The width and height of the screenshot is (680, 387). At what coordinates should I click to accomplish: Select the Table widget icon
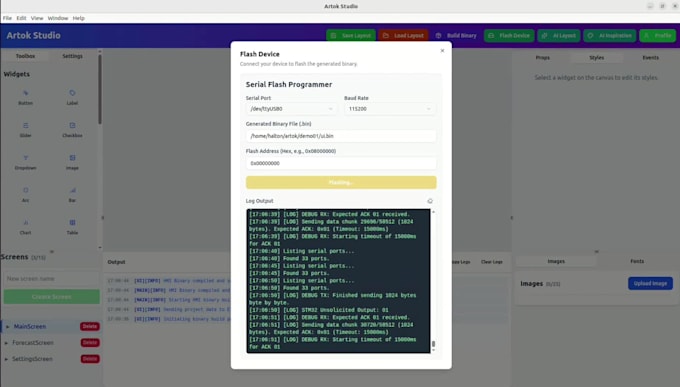point(72,223)
